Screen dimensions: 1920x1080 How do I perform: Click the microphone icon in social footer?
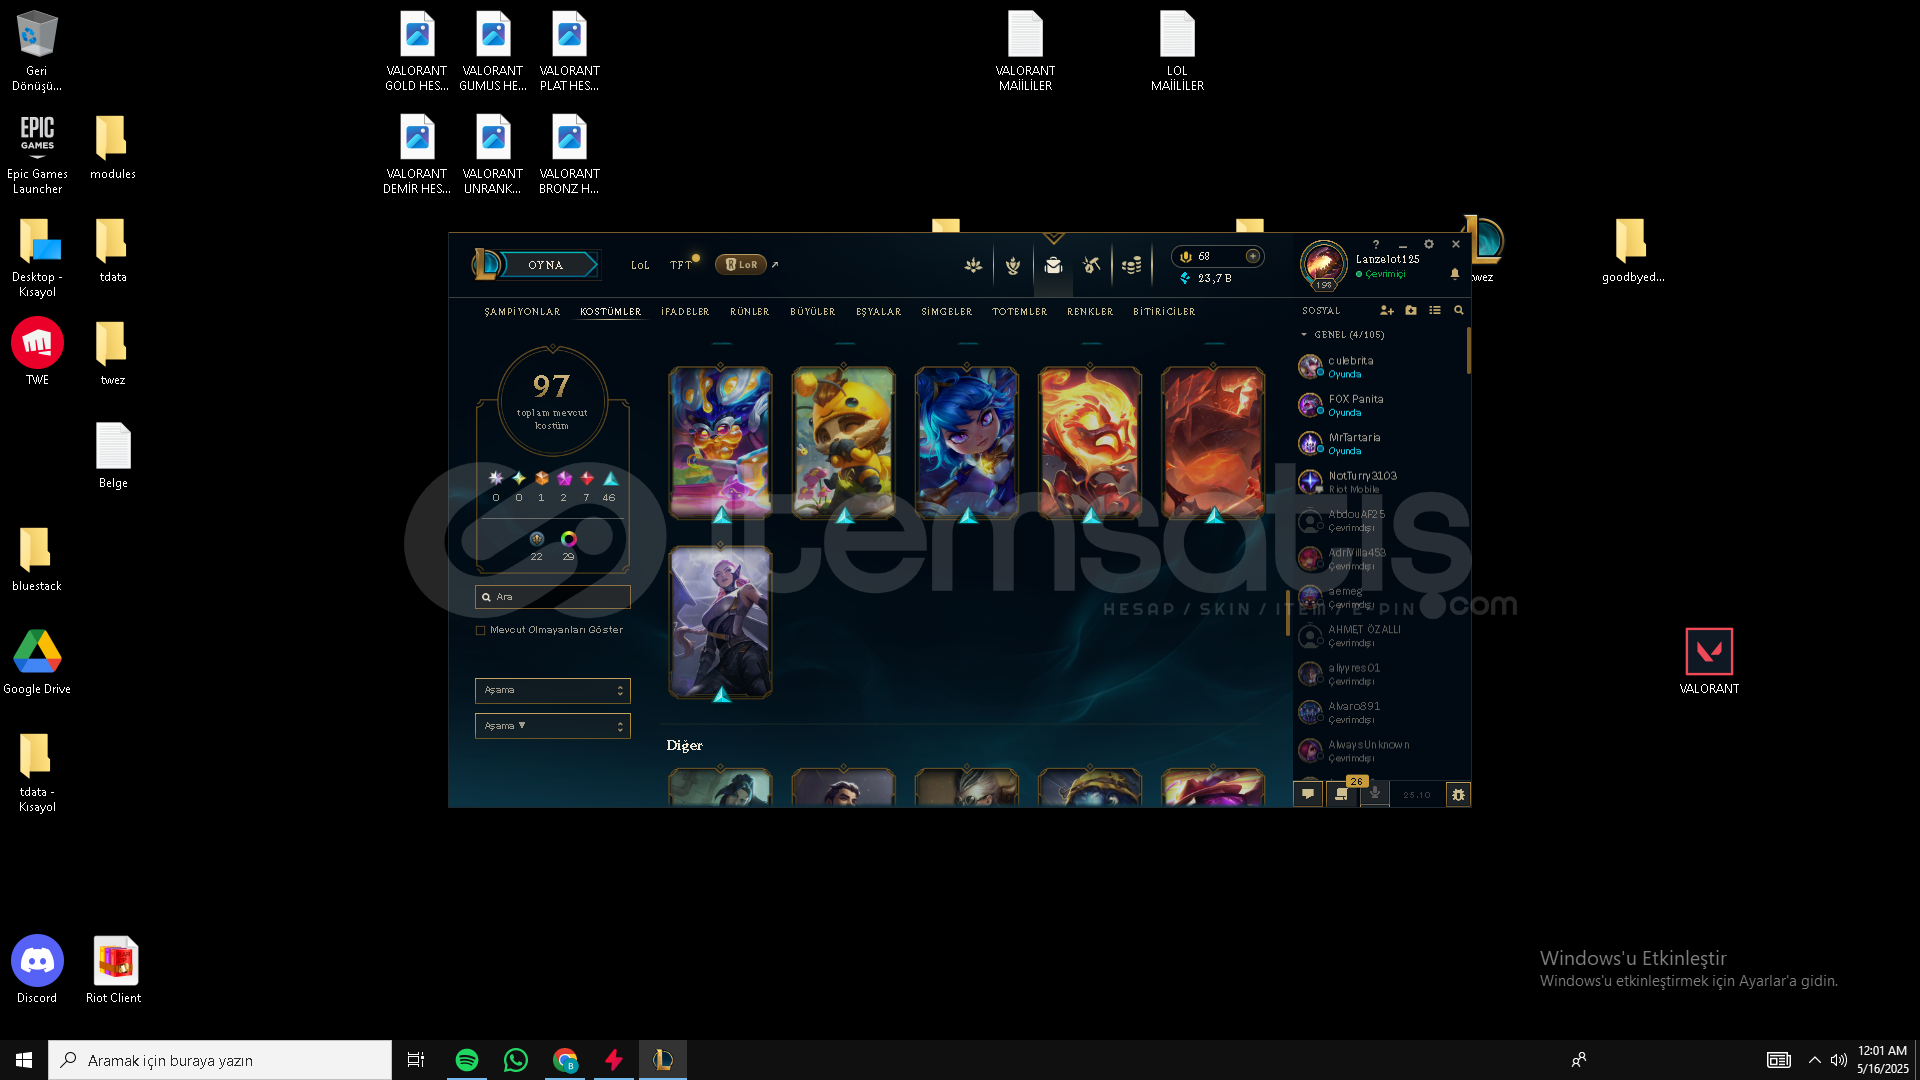[1375, 793]
